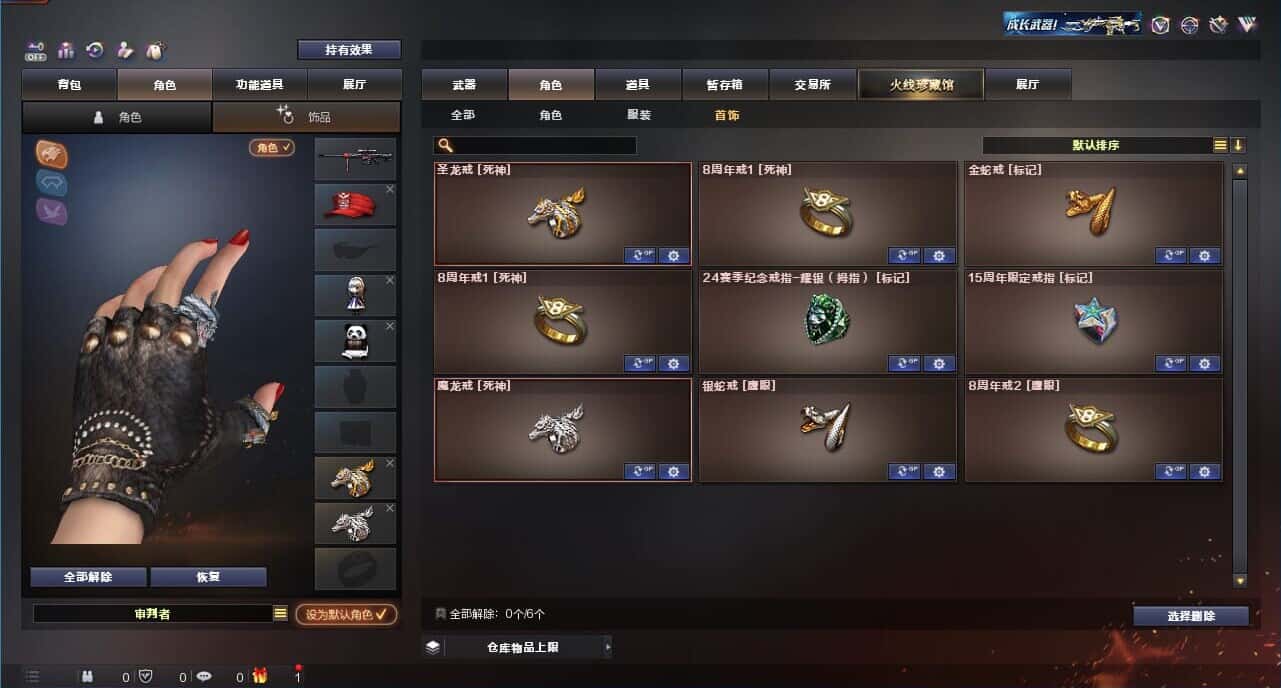The image size is (1281, 688).
Task: Click the mouse icon in the top-left toolbar
Action: click(155, 50)
